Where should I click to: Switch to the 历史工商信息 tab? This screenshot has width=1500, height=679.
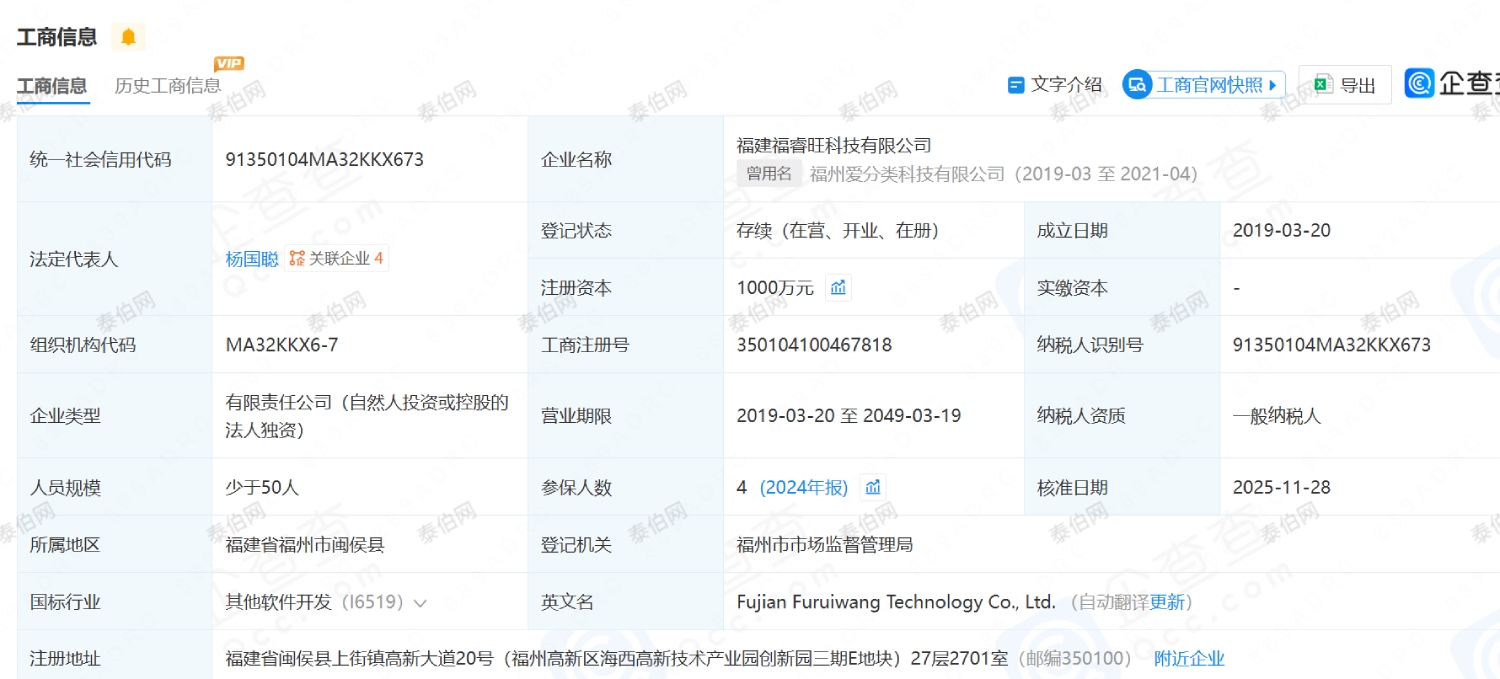click(168, 86)
